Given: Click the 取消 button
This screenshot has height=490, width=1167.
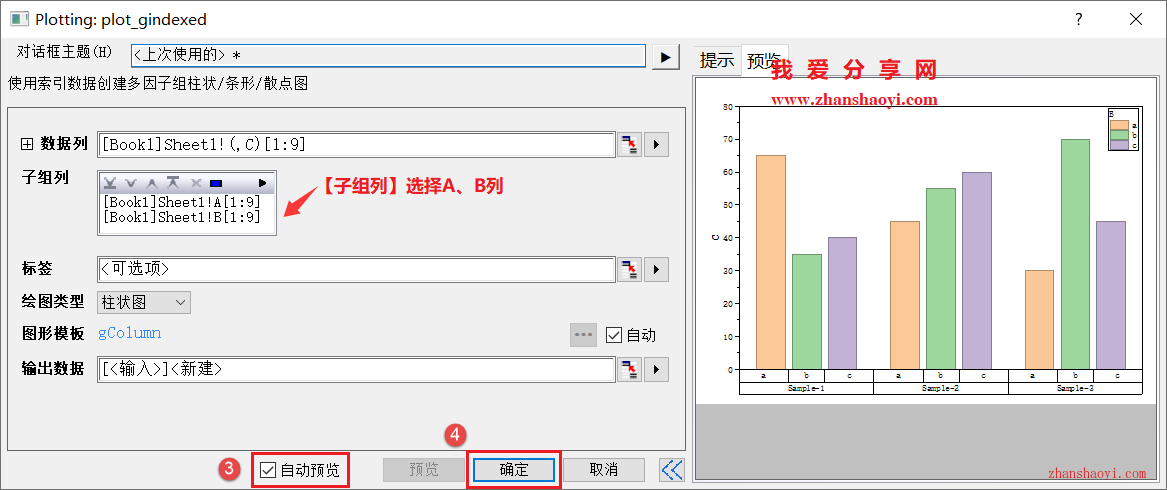Looking at the screenshot, I should click(x=603, y=469).
